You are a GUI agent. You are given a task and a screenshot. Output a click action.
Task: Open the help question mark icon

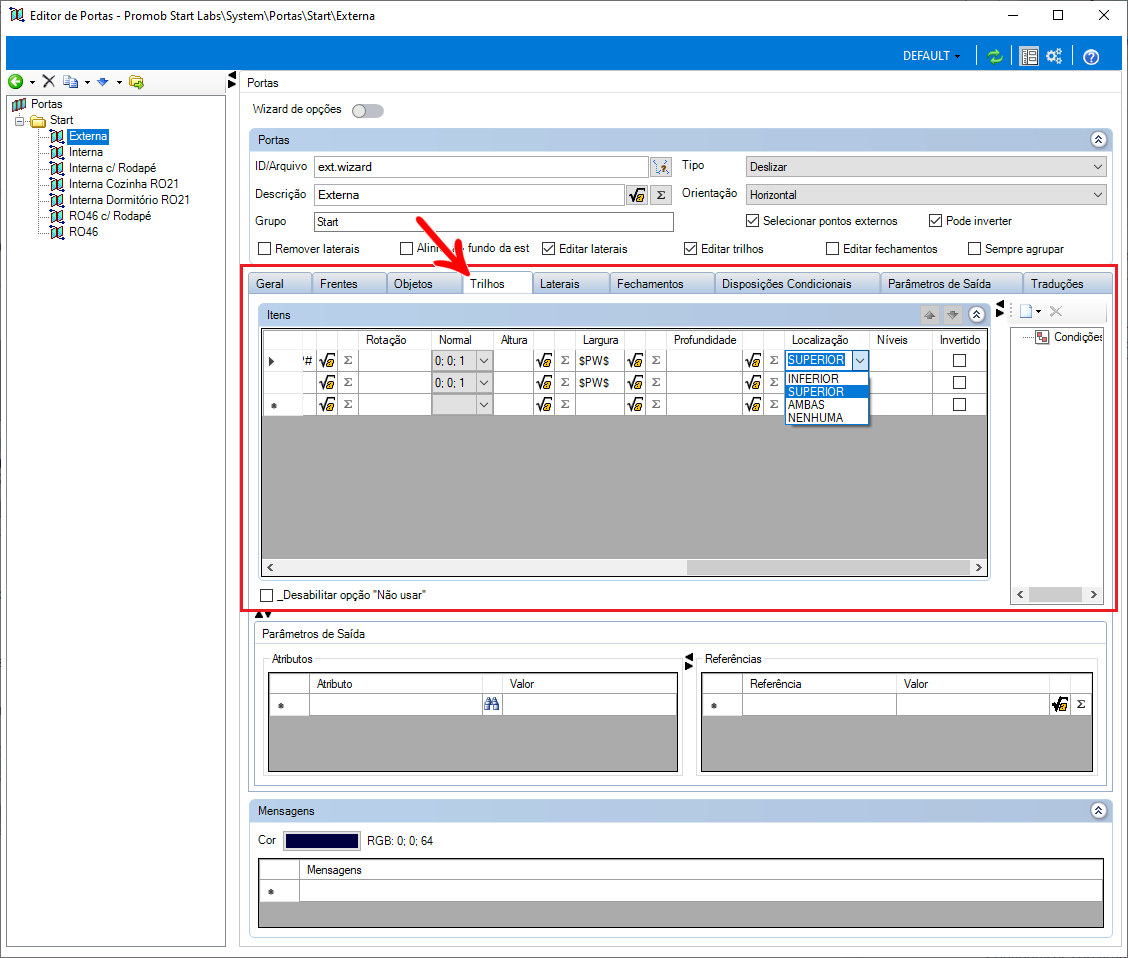pyautogui.click(x=1091, y=57)
